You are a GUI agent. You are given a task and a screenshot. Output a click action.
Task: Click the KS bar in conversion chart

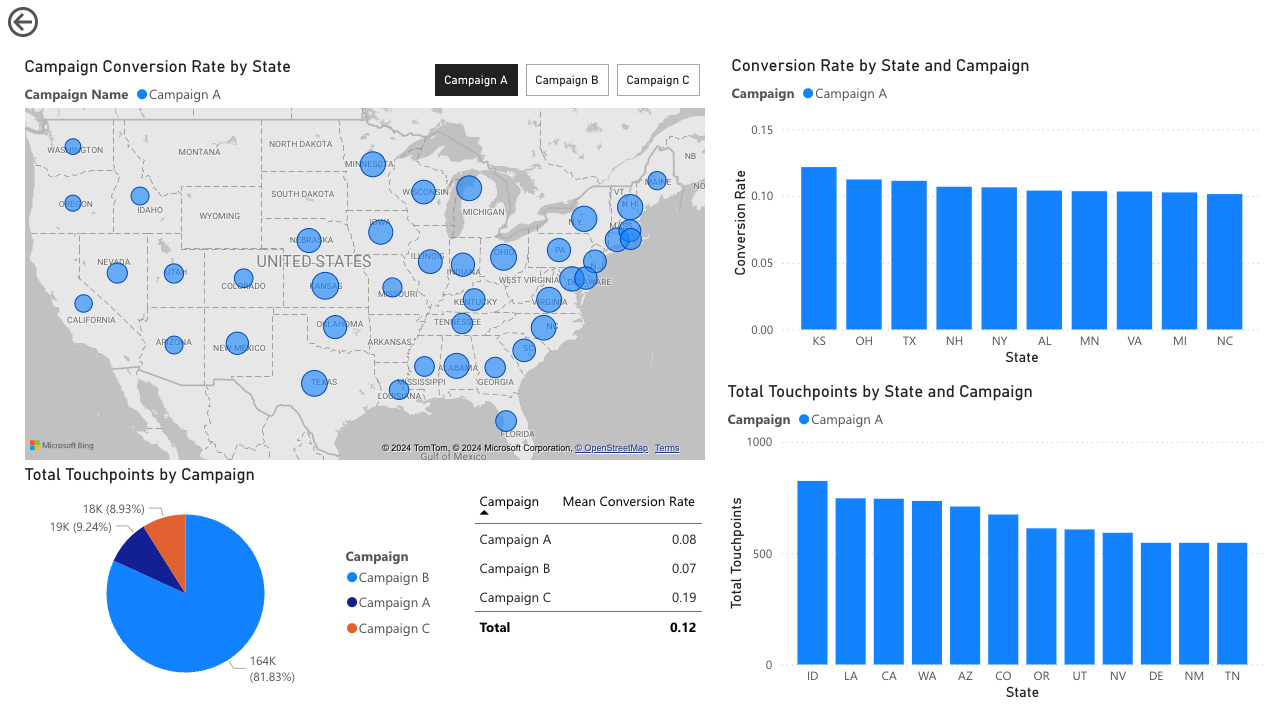click(819, 248)
